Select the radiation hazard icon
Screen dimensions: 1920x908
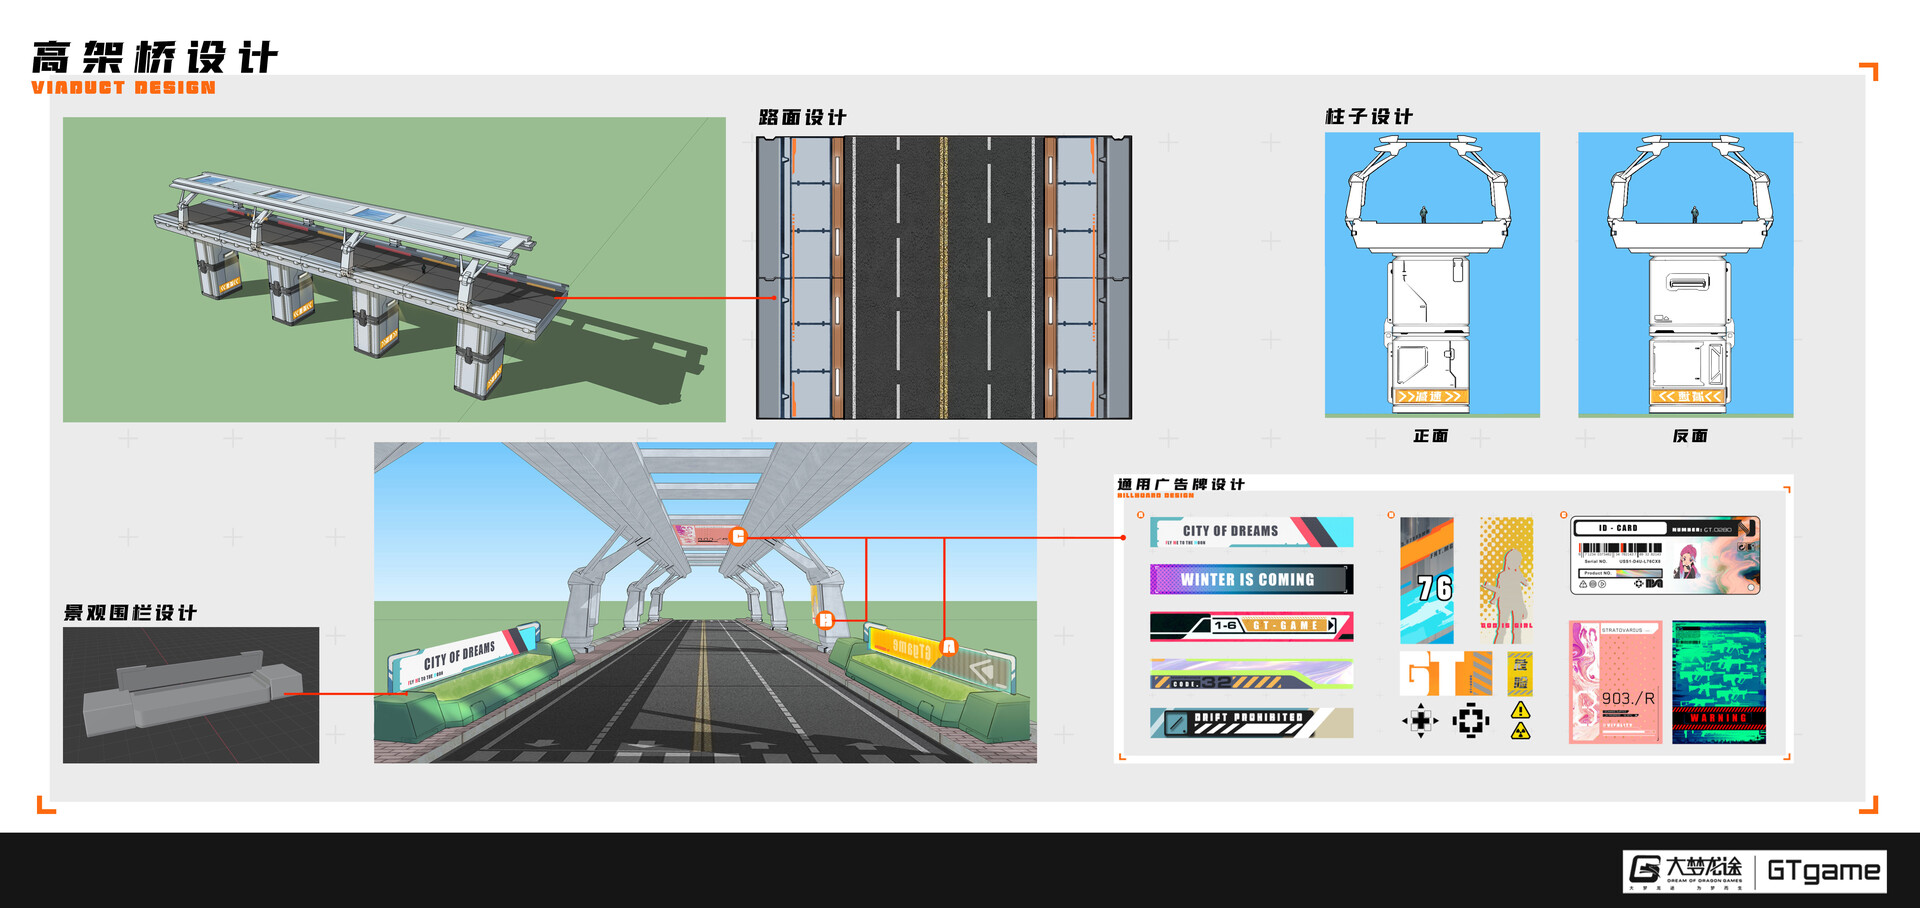(1520, 733)
